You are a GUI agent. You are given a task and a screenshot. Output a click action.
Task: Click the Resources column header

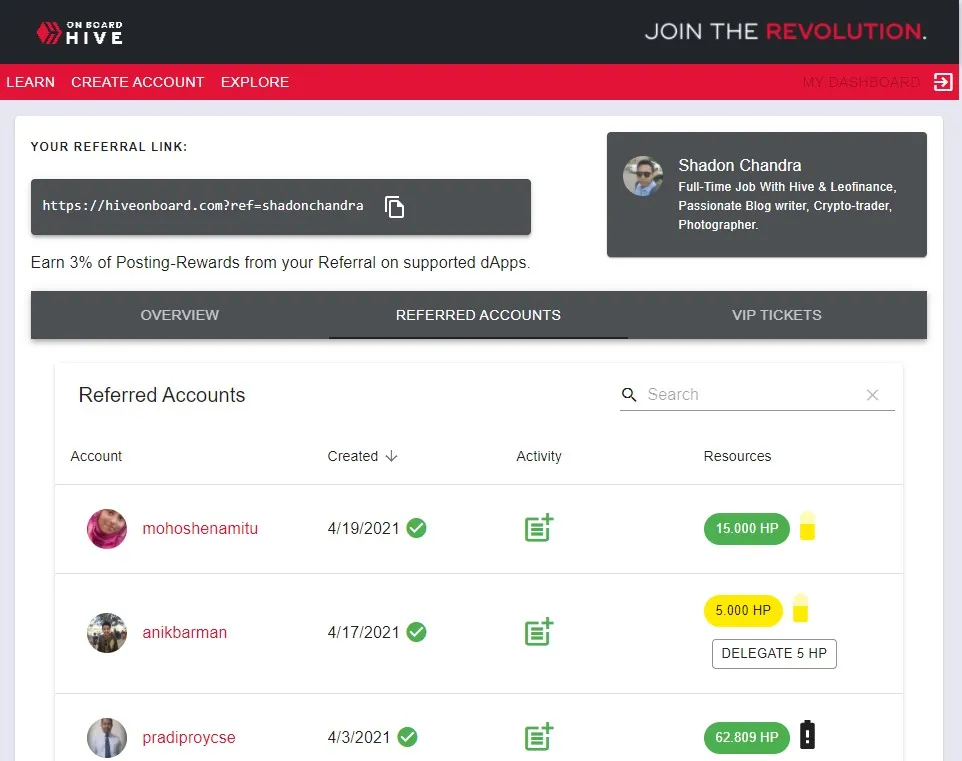737,456
